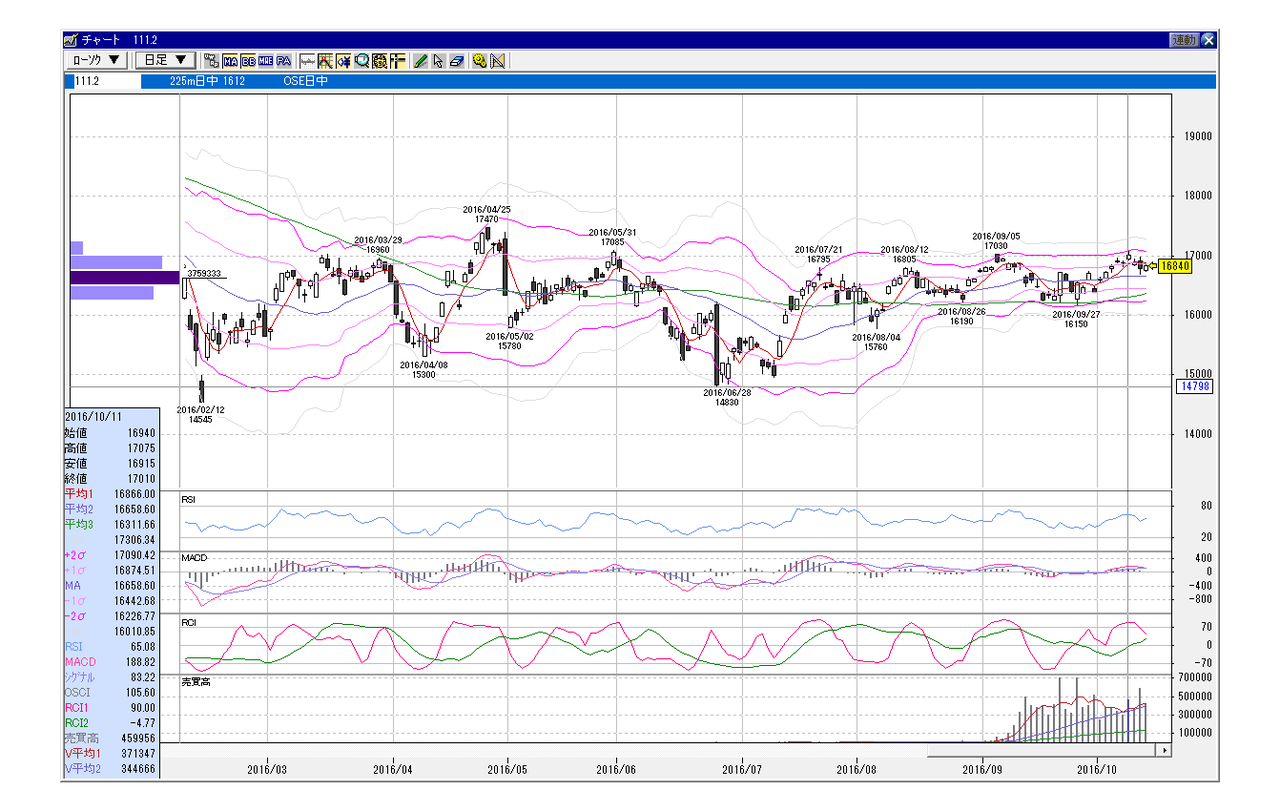1280x811 pixels.
Task: Click the triangle ruler icon
Action: click(x=496, y=60)
